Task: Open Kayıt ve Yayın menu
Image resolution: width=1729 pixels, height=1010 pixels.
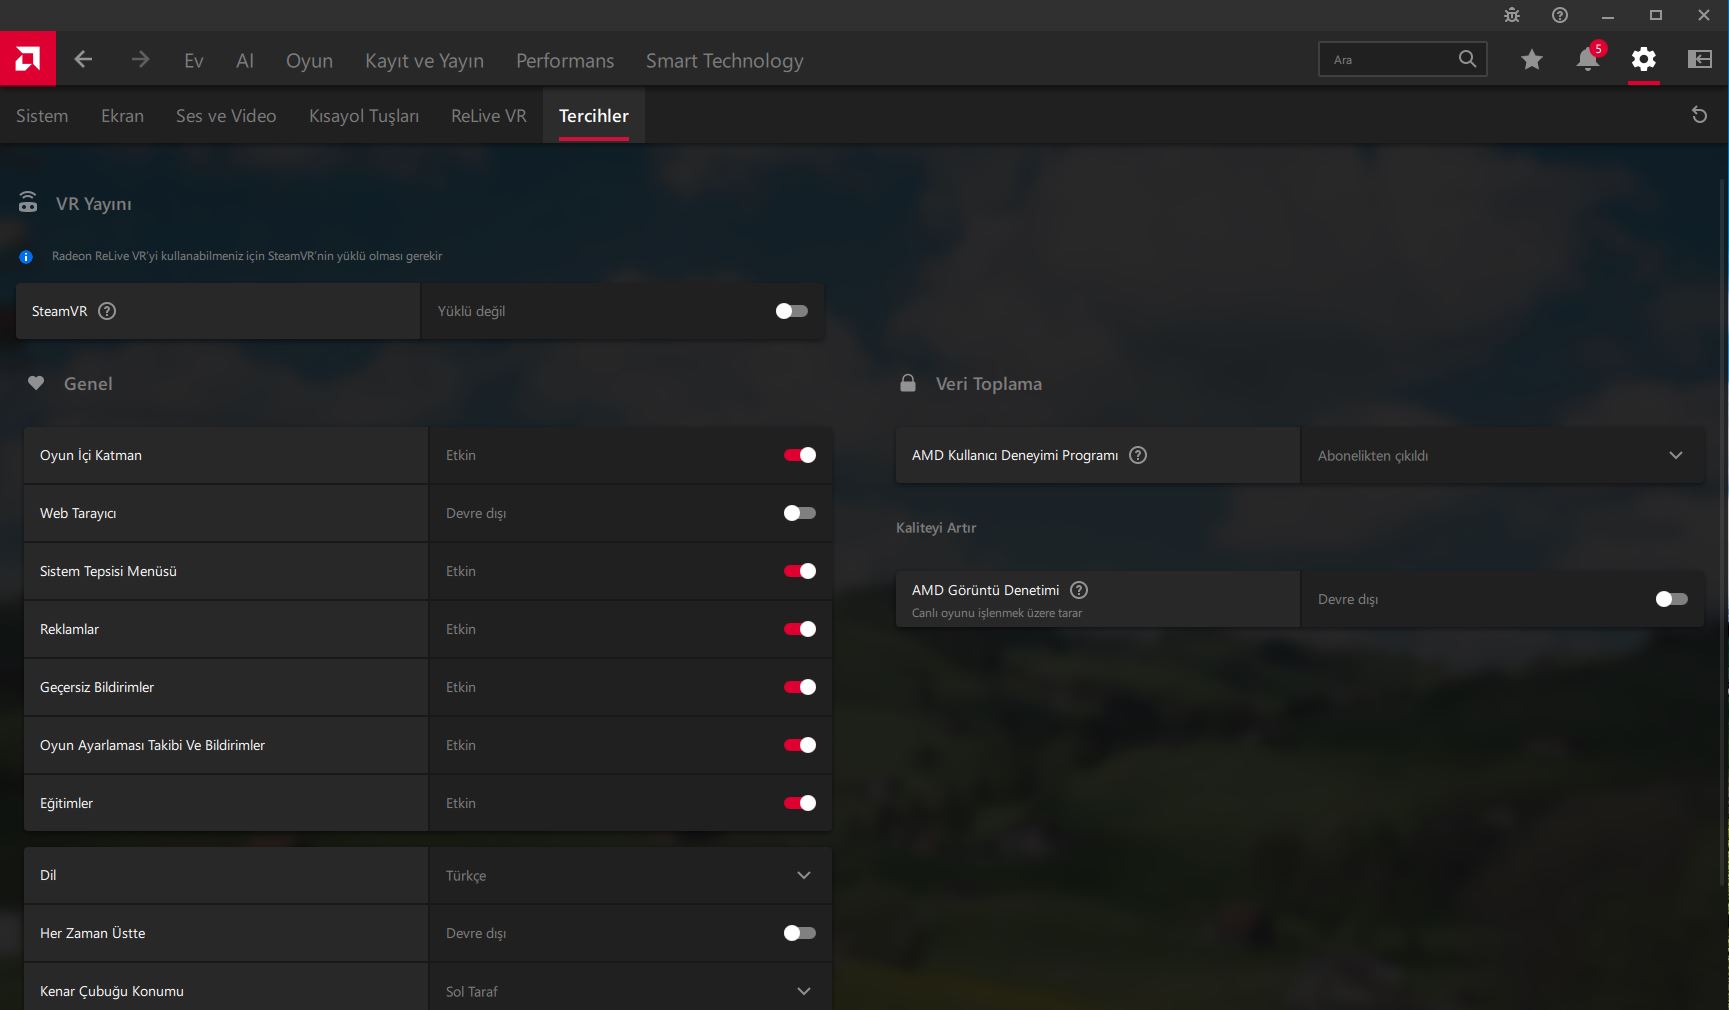Action: (424, 60)
